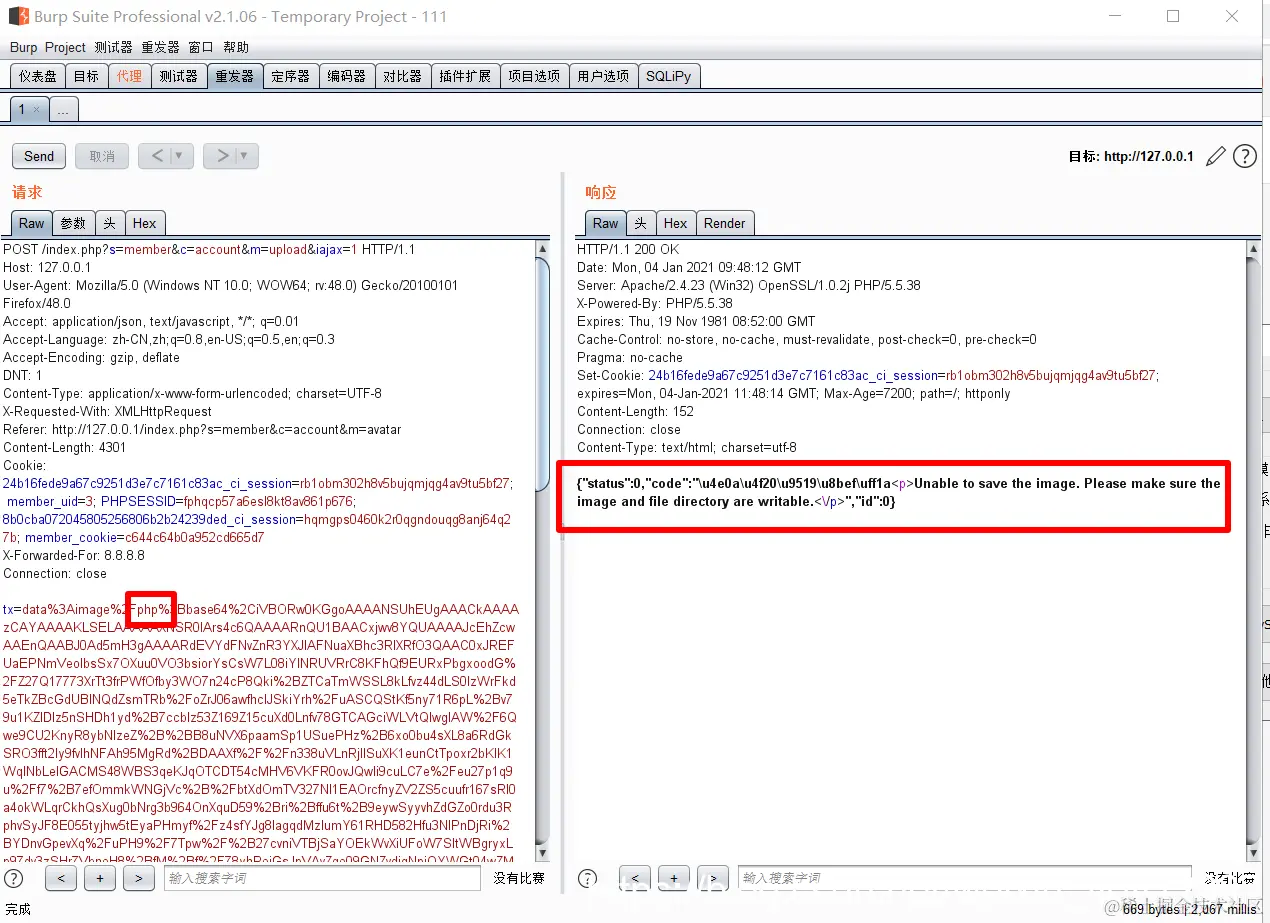Click the request scrollbar up arrow
This screenshot has width=1270, height=923.
point(543,248)
